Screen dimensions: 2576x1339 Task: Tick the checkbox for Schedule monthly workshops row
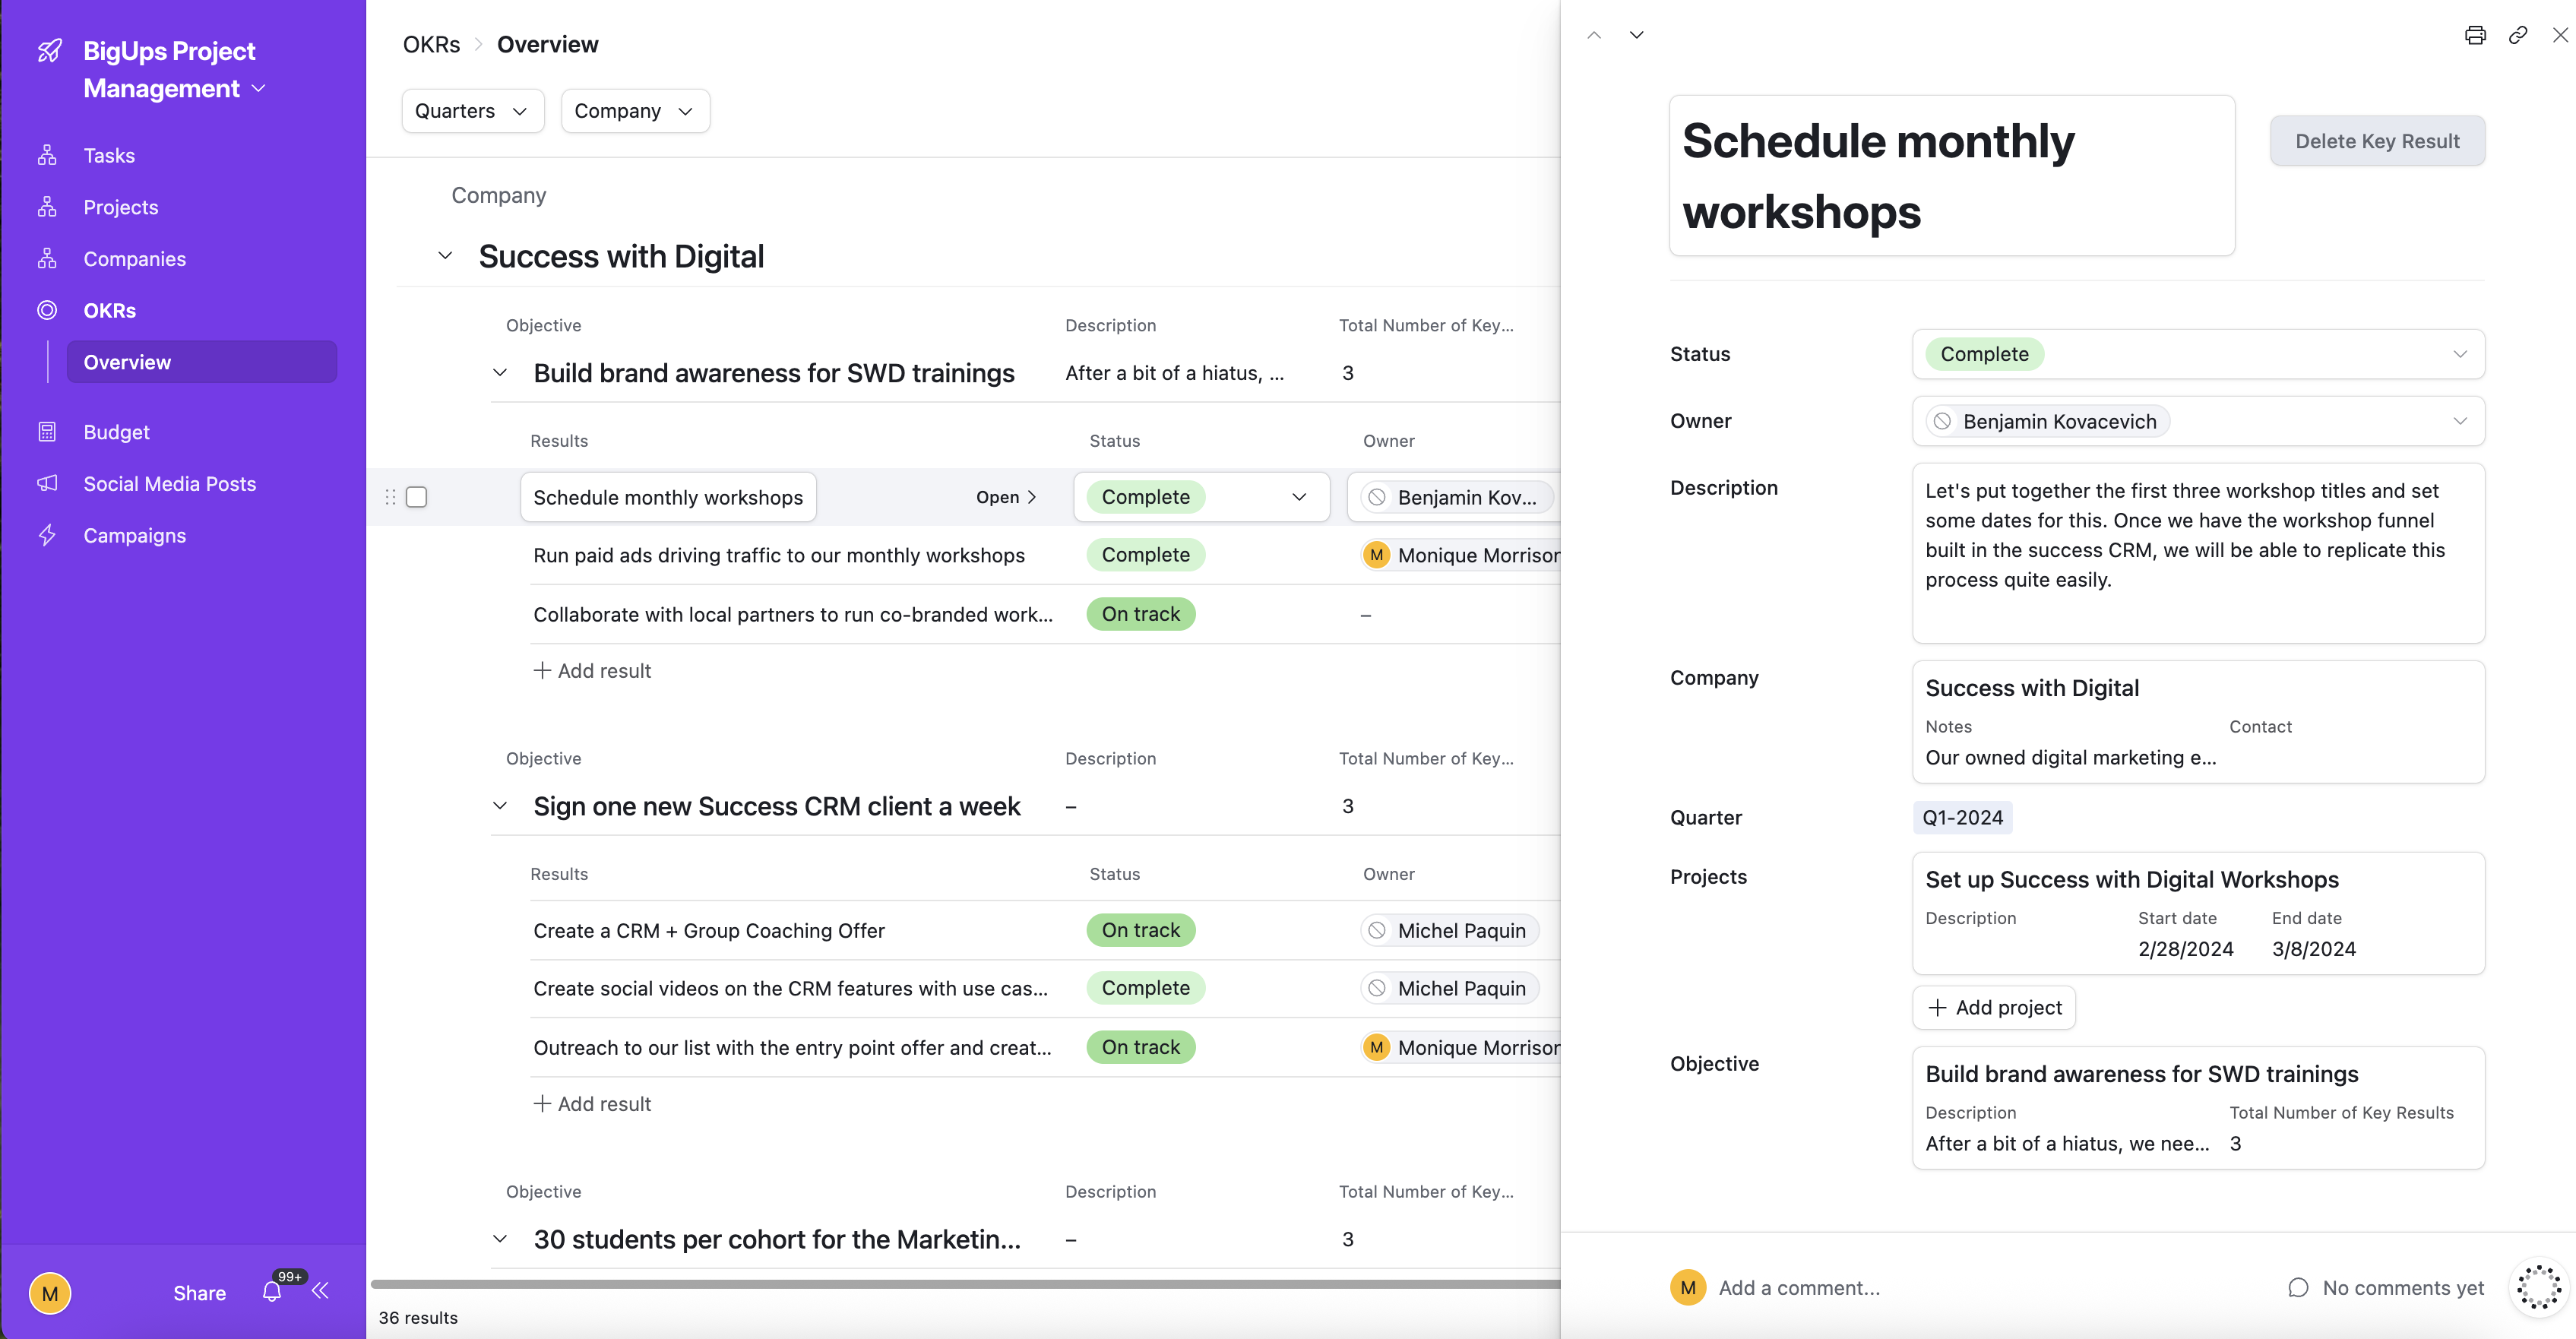[x=417, y=497]
